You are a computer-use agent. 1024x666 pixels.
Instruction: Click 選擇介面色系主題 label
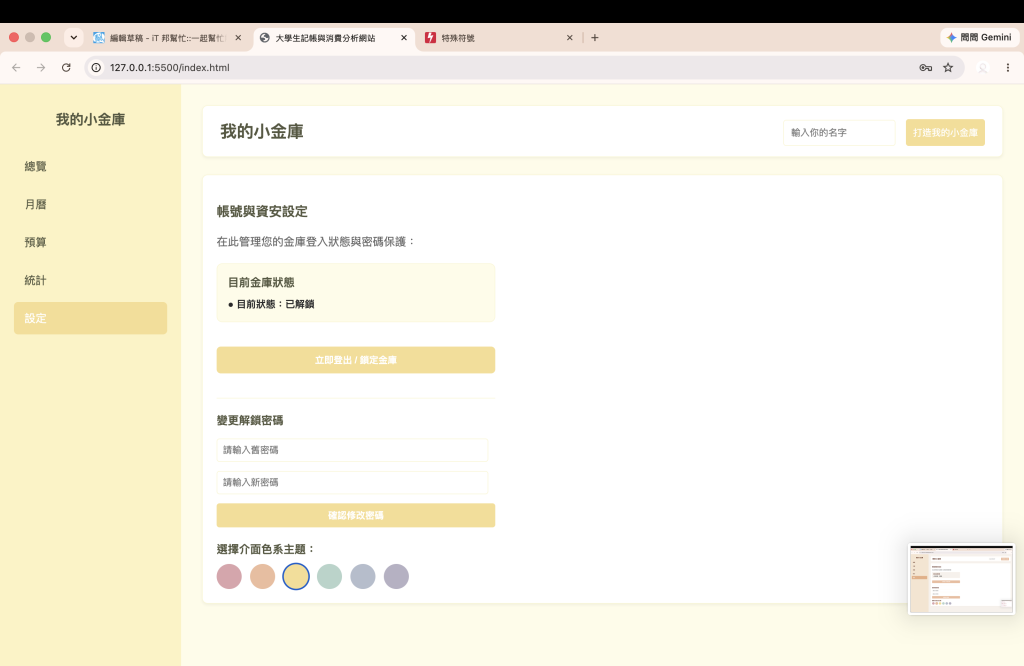click(266, 549)
